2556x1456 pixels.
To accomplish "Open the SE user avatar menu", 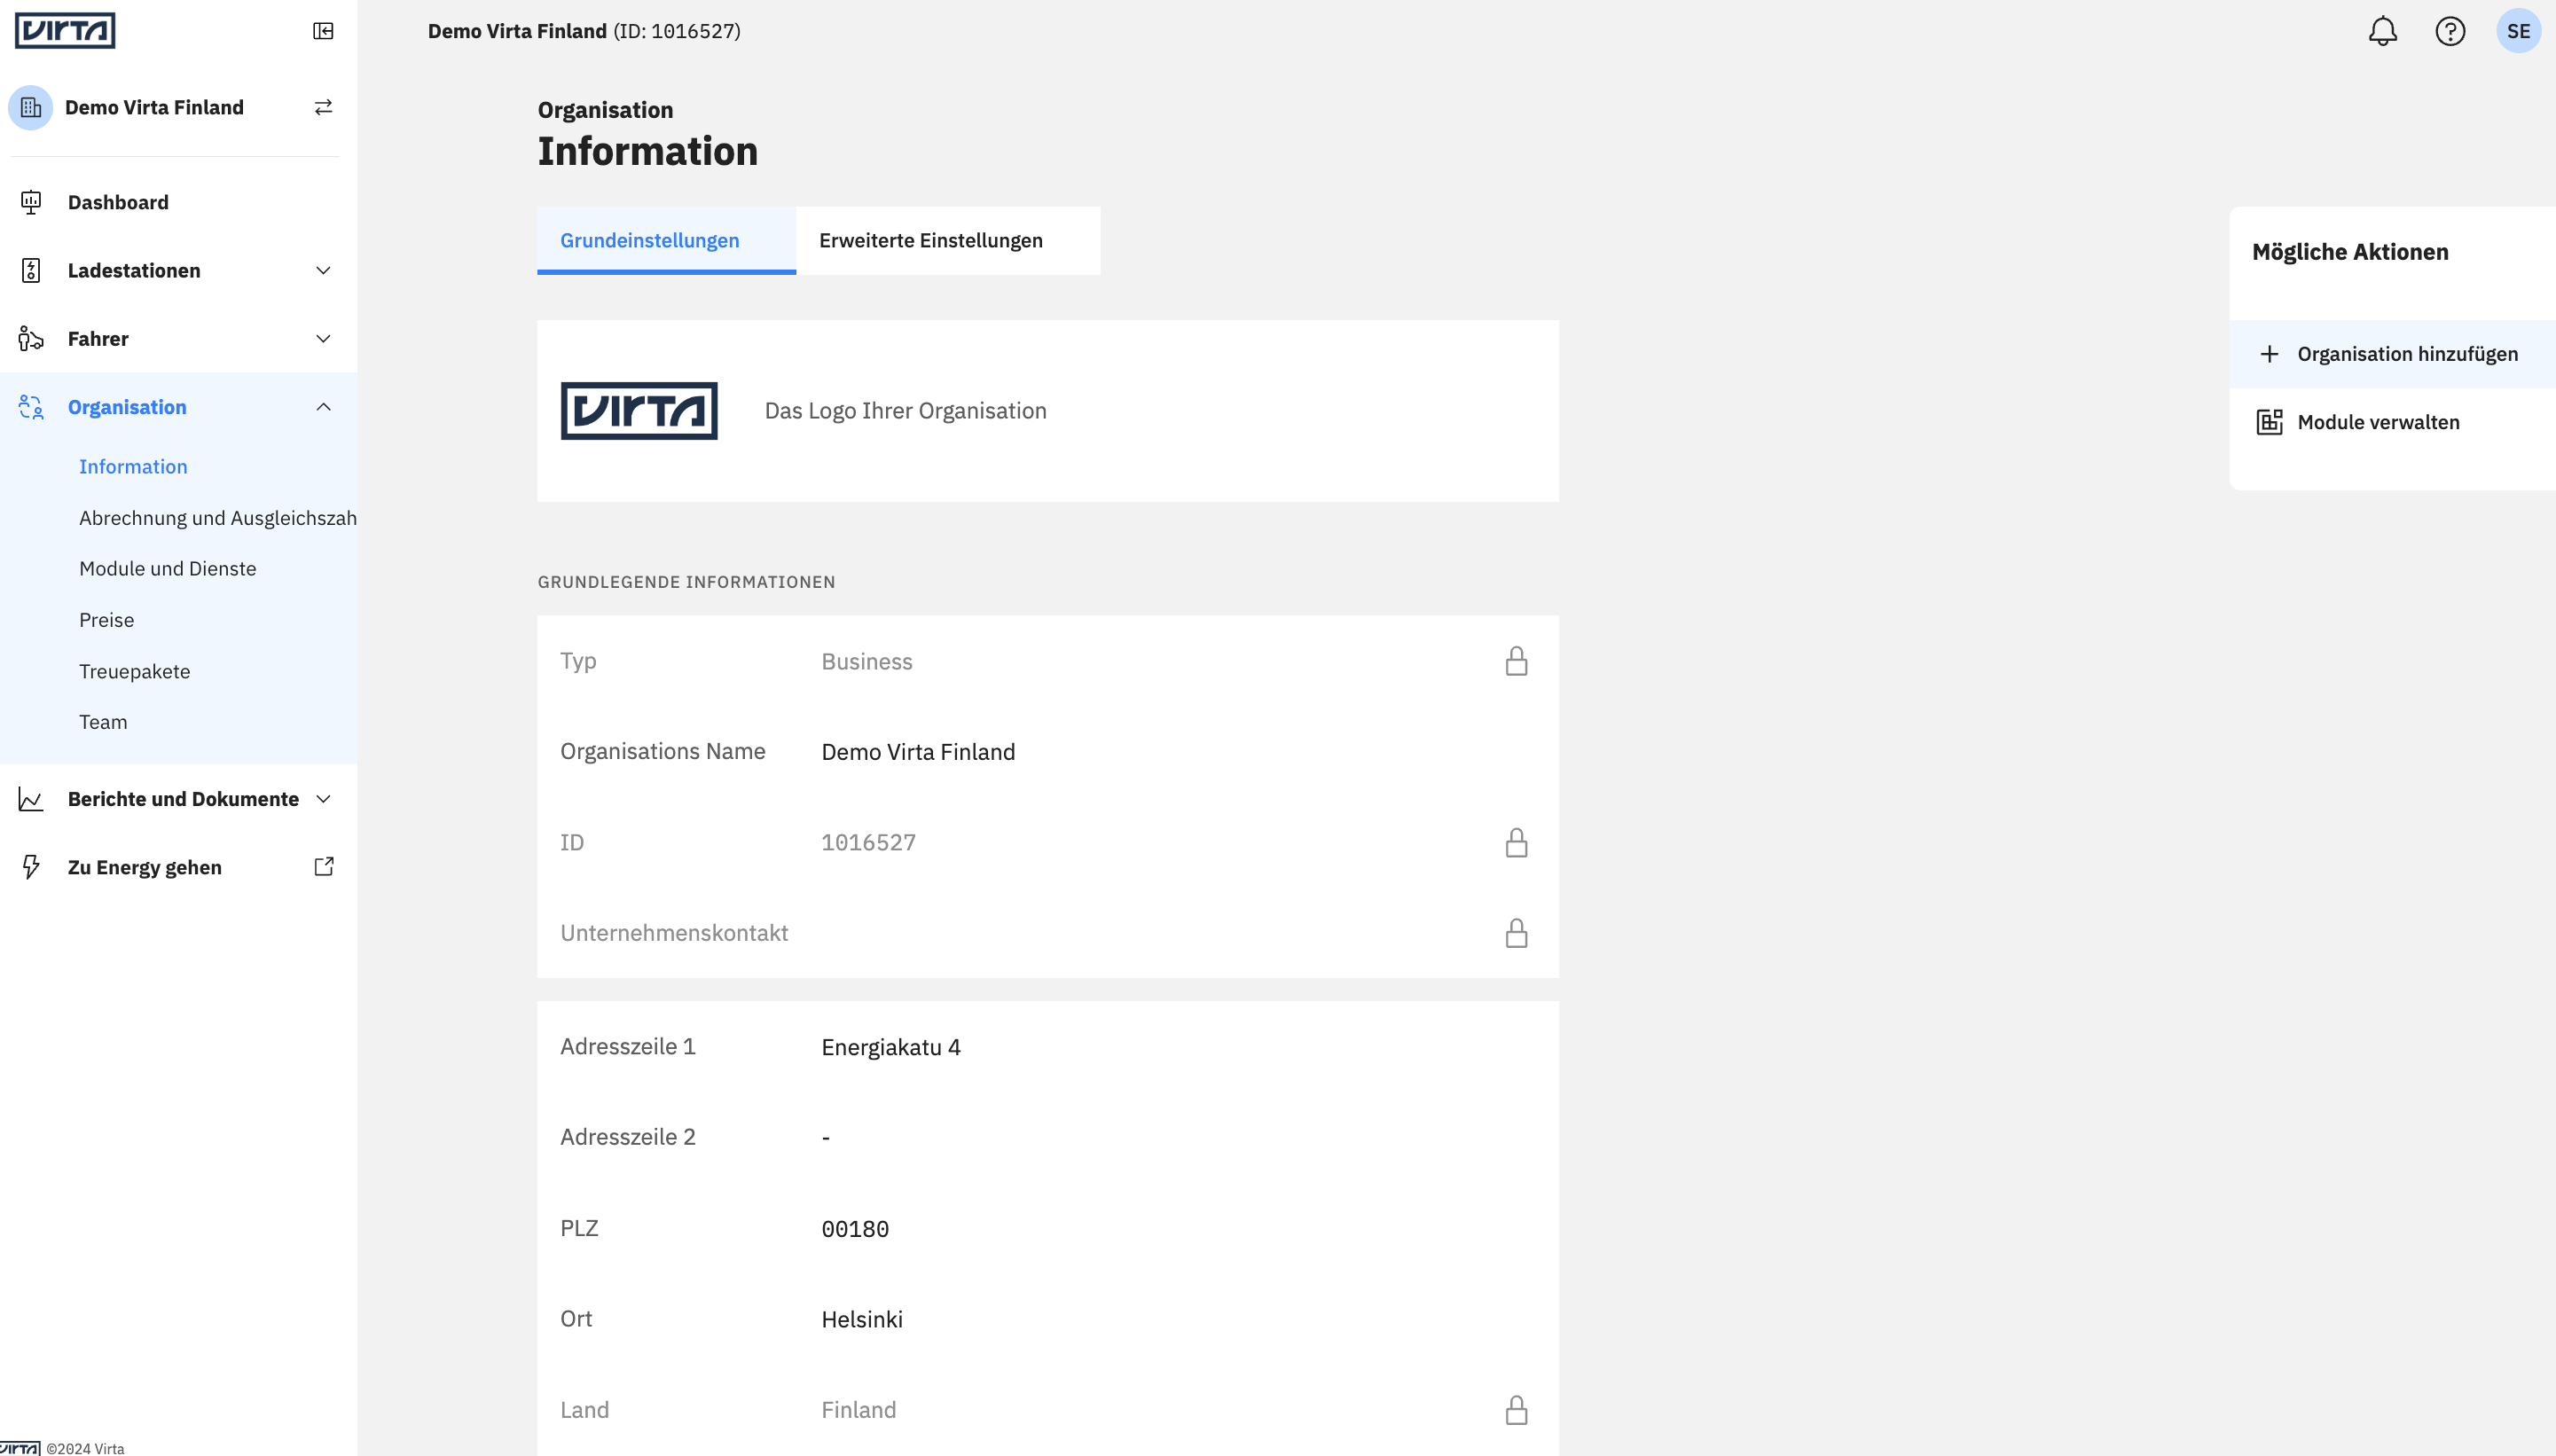I will tap(2518, 31).
